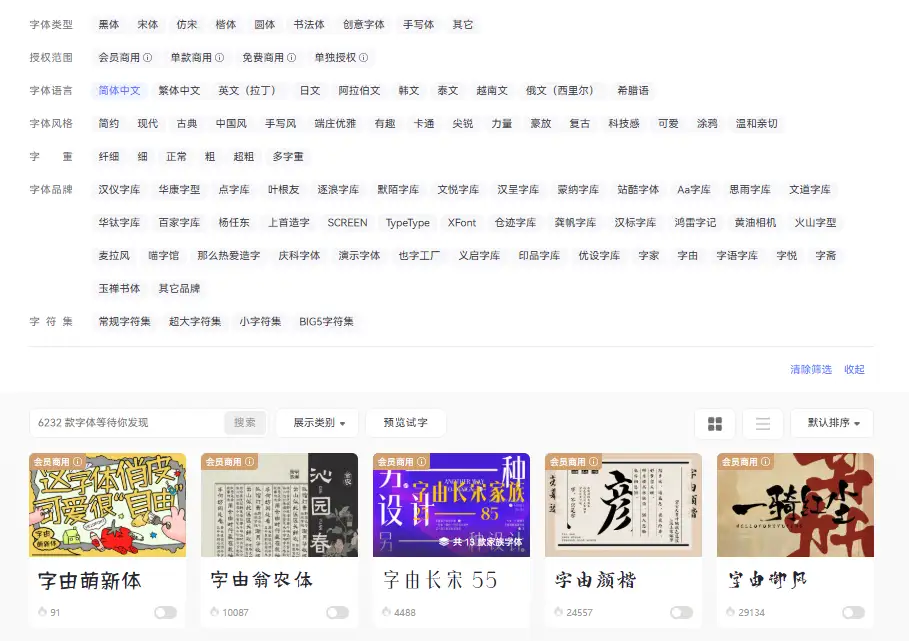Select 多字重 font weight option
The width and height of the screenshot is (909, 641).
click(x=288, y=156)
